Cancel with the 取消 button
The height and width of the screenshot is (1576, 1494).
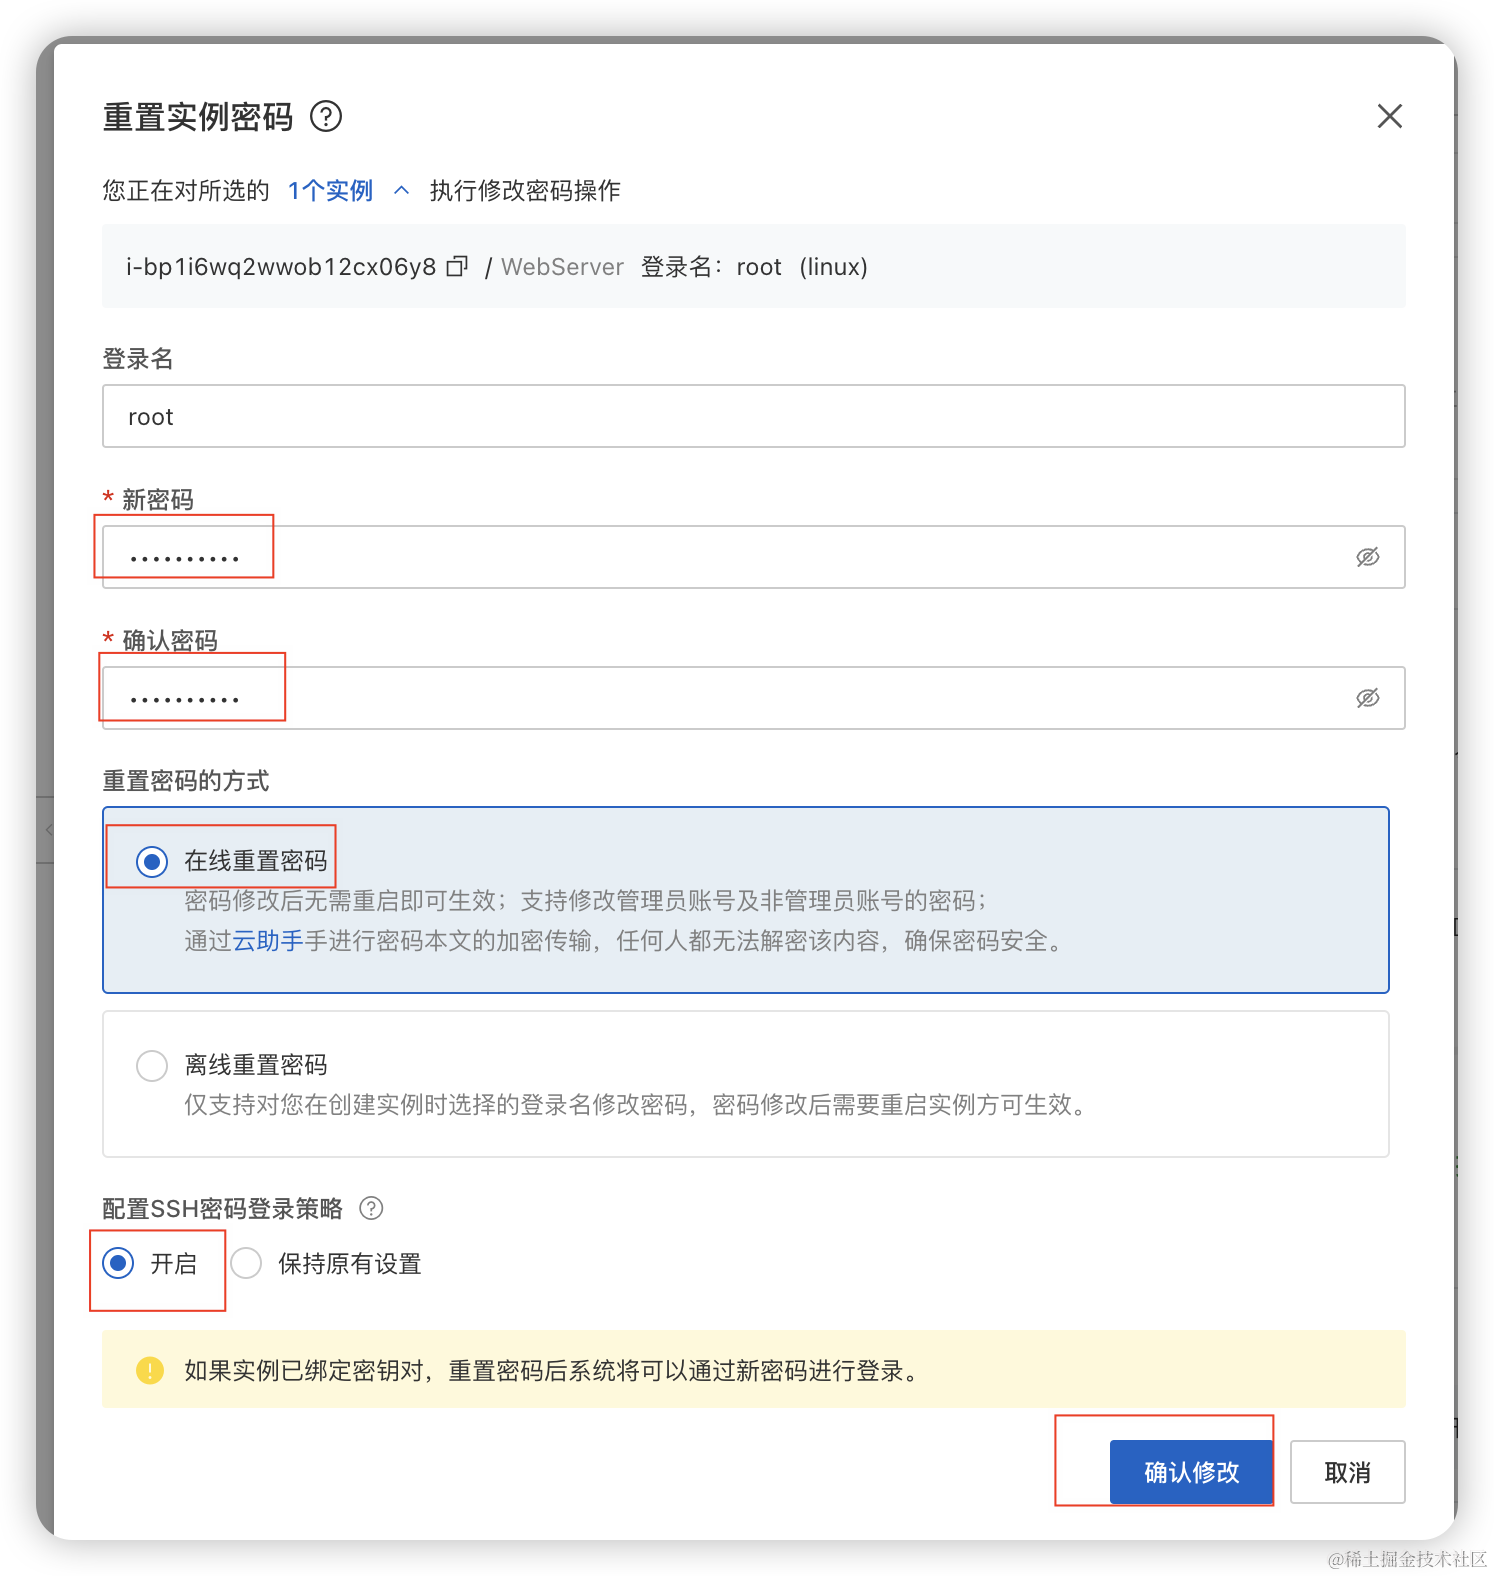1346,1472
